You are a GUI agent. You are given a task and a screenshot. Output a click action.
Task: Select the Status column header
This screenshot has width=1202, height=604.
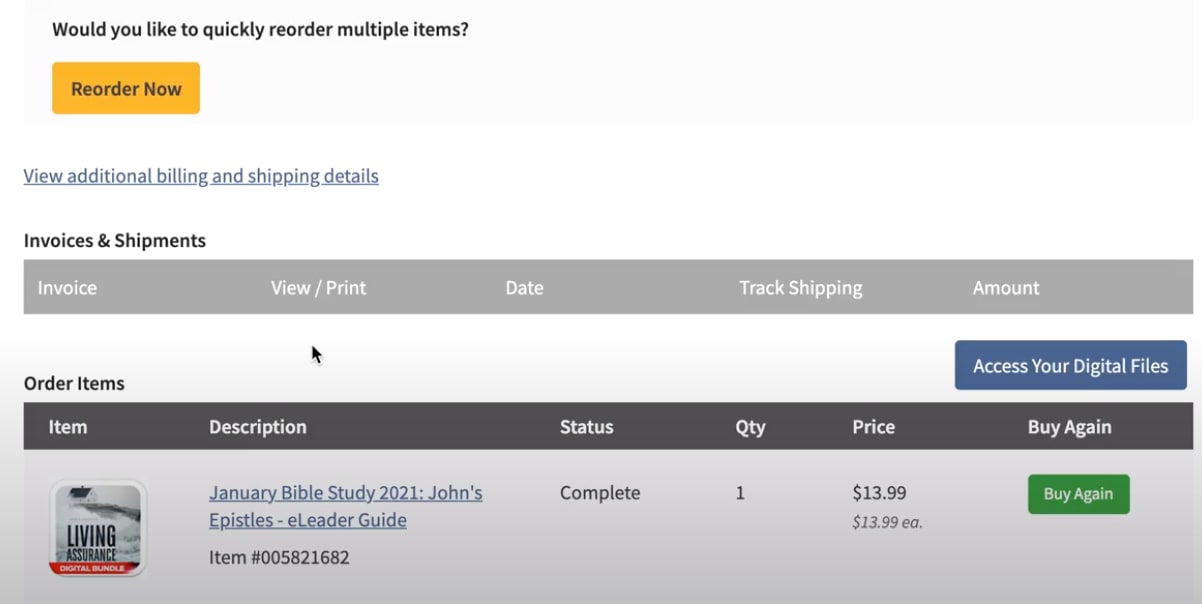(586, 427)
